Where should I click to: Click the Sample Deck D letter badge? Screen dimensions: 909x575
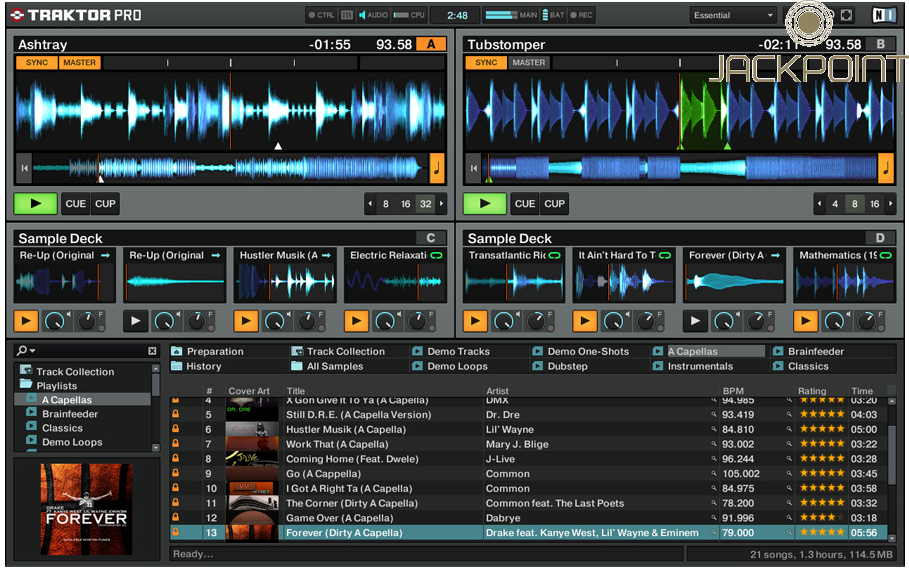point(881,238)
